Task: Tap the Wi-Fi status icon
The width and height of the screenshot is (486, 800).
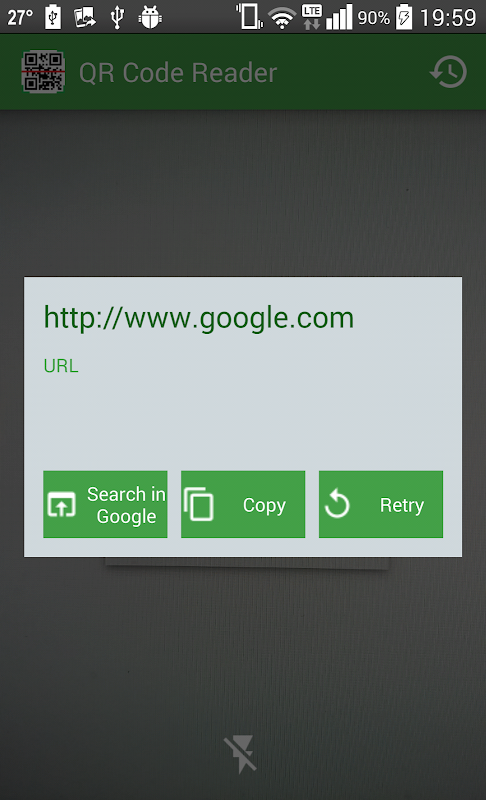Action: 282,18
